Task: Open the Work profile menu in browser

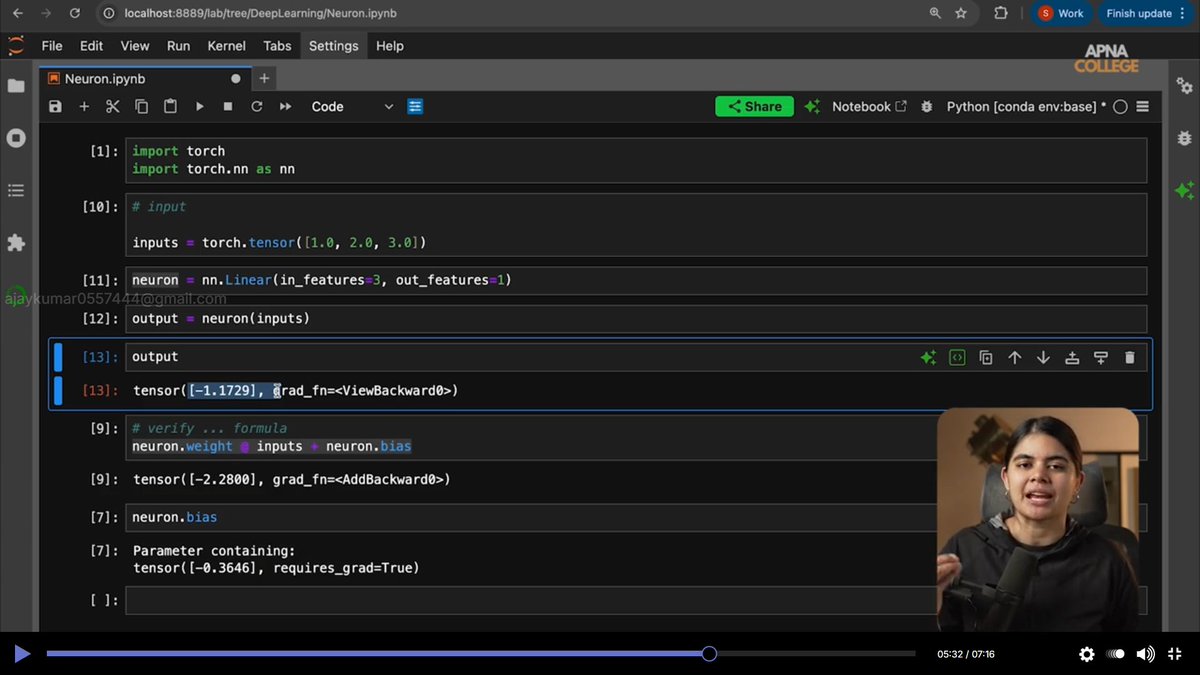Action: (x=1062, y=13)
